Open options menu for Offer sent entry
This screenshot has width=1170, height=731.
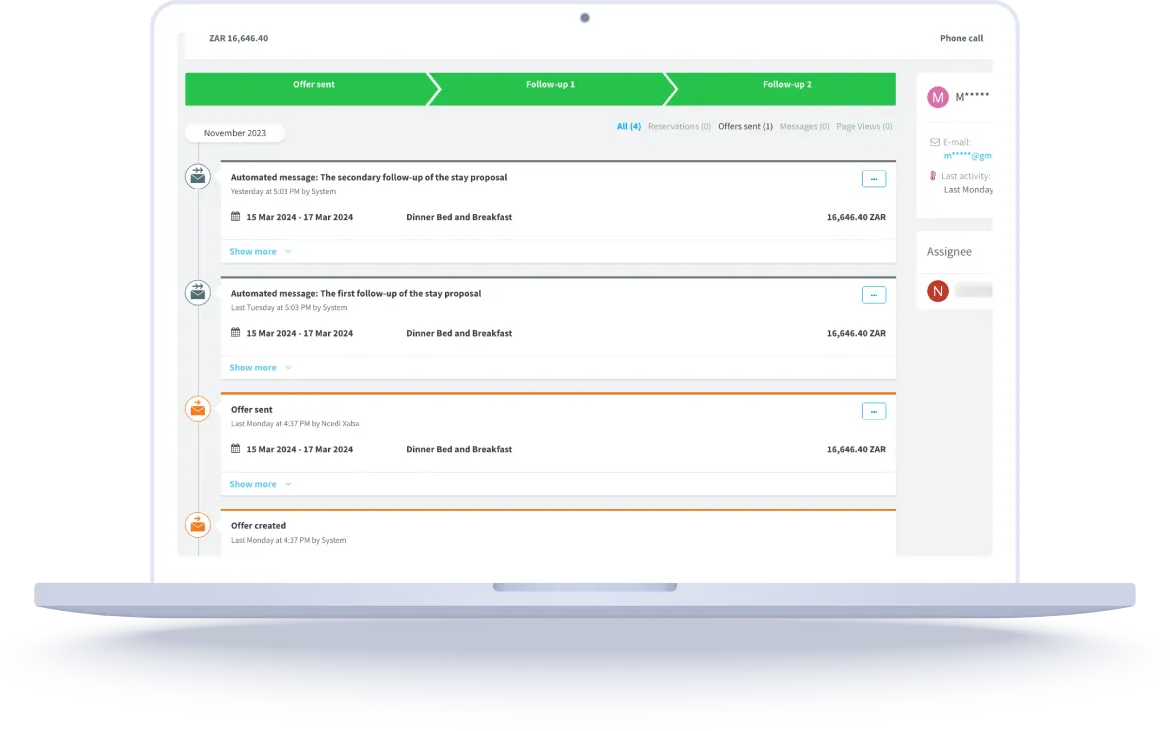tap(874, 411)
